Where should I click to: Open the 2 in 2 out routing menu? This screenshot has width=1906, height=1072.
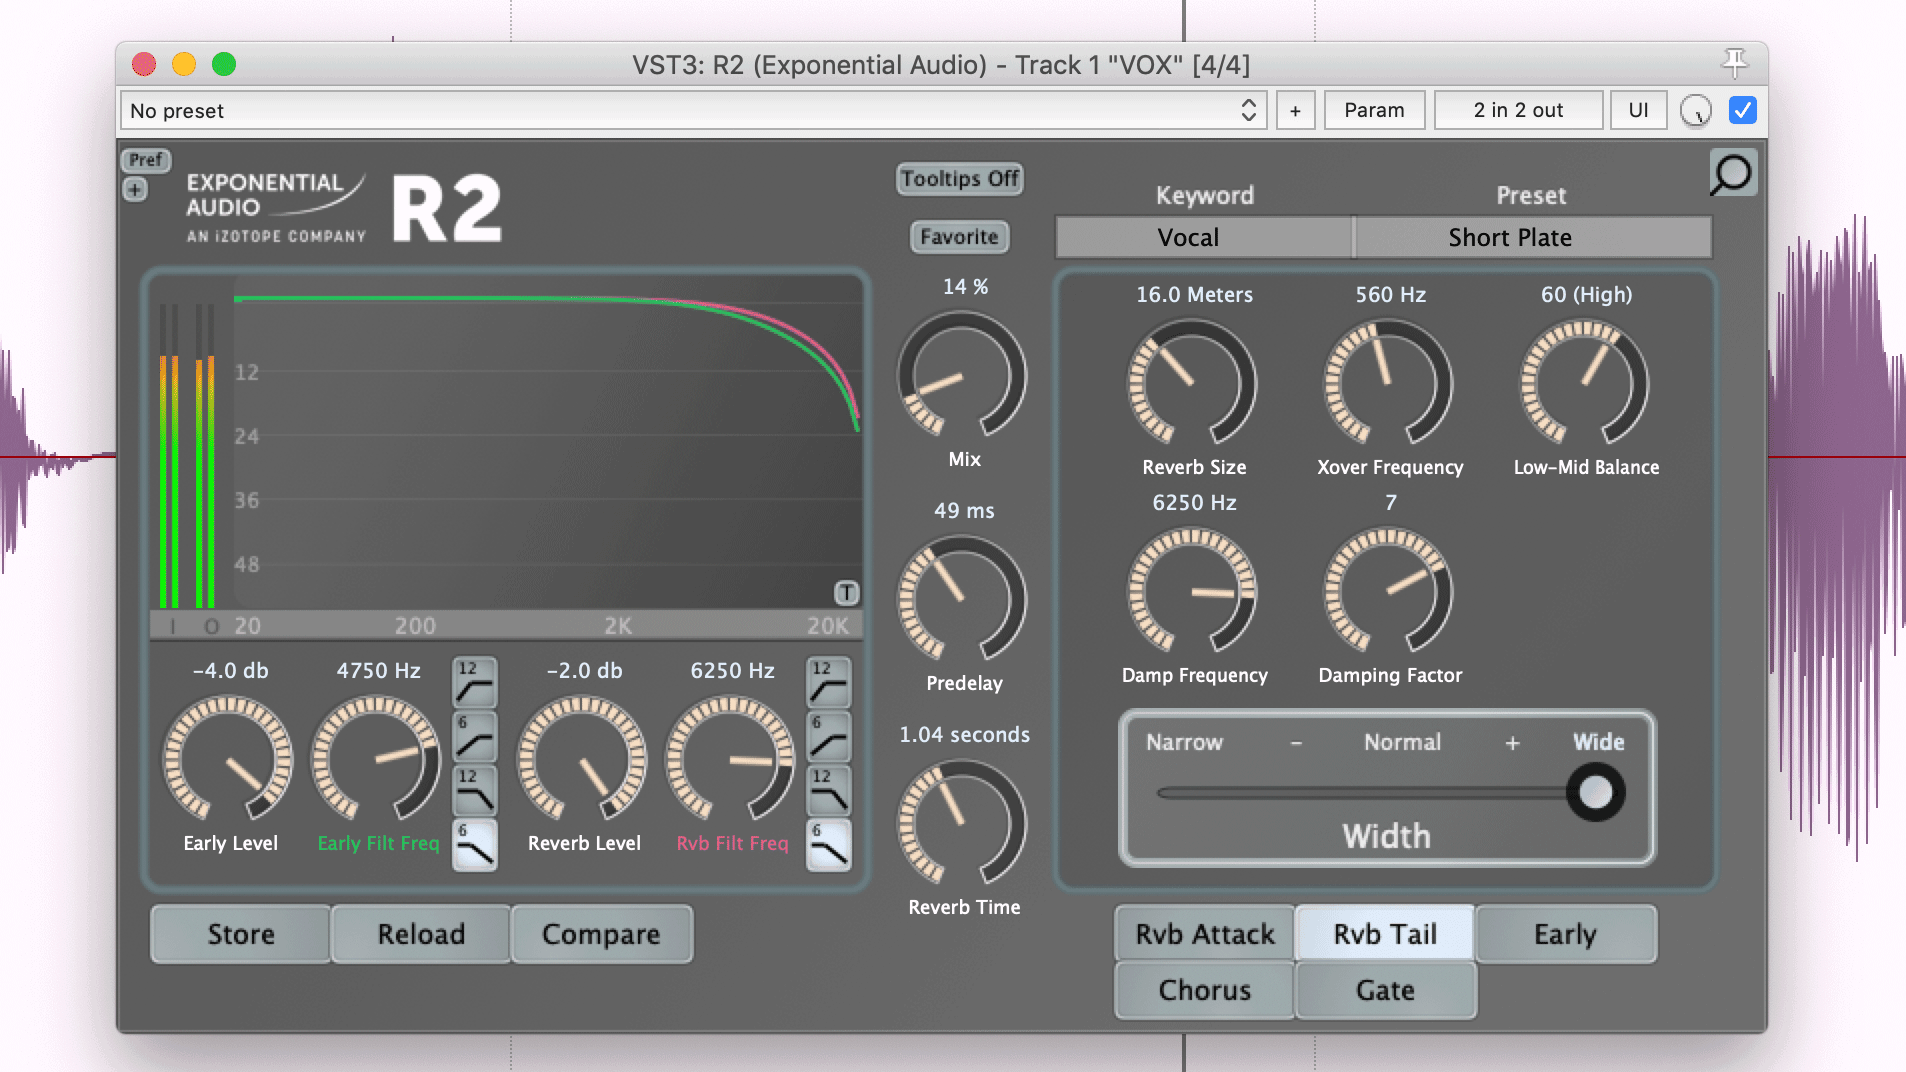(x=1518, y=110)
